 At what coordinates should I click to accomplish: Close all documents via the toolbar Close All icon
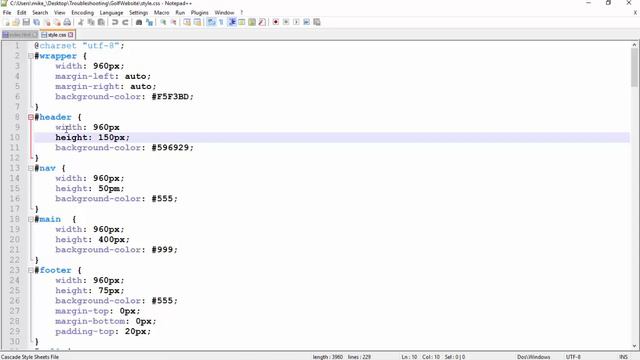[57, 22]
